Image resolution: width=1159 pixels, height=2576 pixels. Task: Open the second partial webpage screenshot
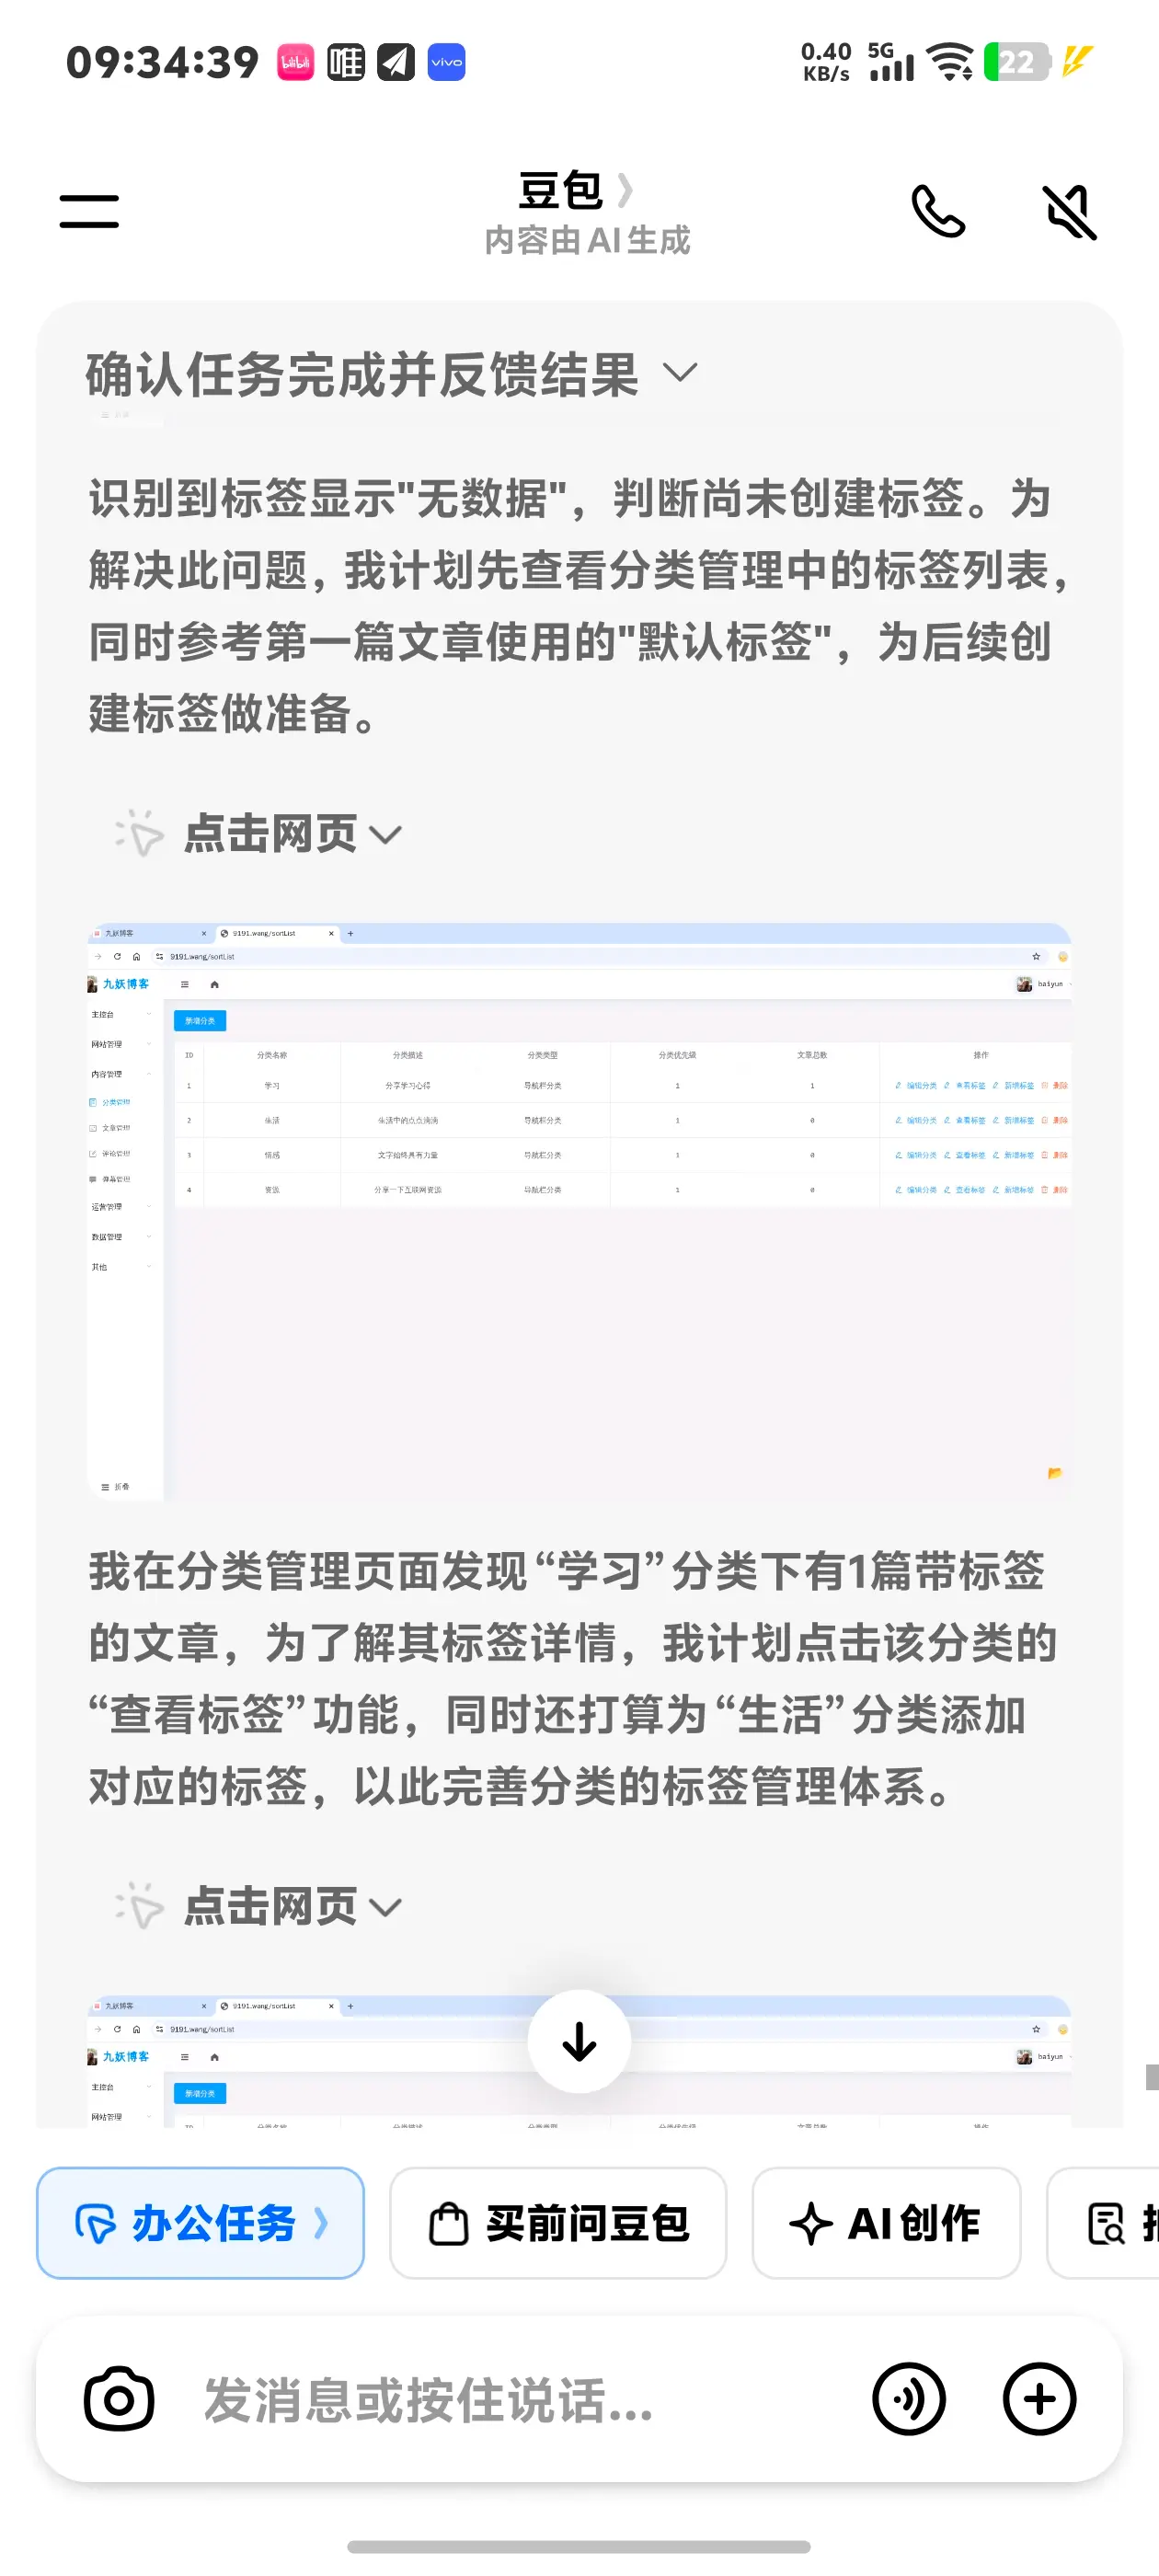[x=579, y=2061]
